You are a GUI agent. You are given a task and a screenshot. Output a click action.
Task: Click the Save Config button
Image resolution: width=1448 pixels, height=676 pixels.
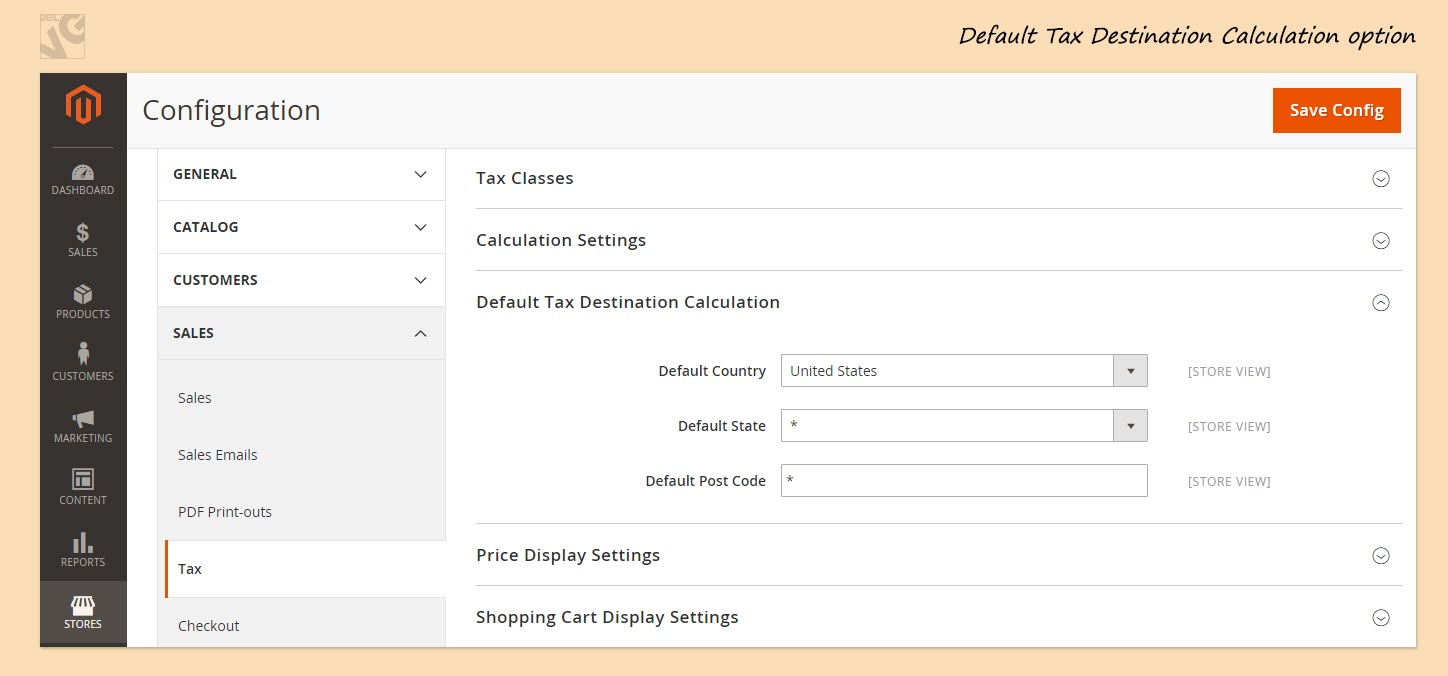tap(1336, 110)
